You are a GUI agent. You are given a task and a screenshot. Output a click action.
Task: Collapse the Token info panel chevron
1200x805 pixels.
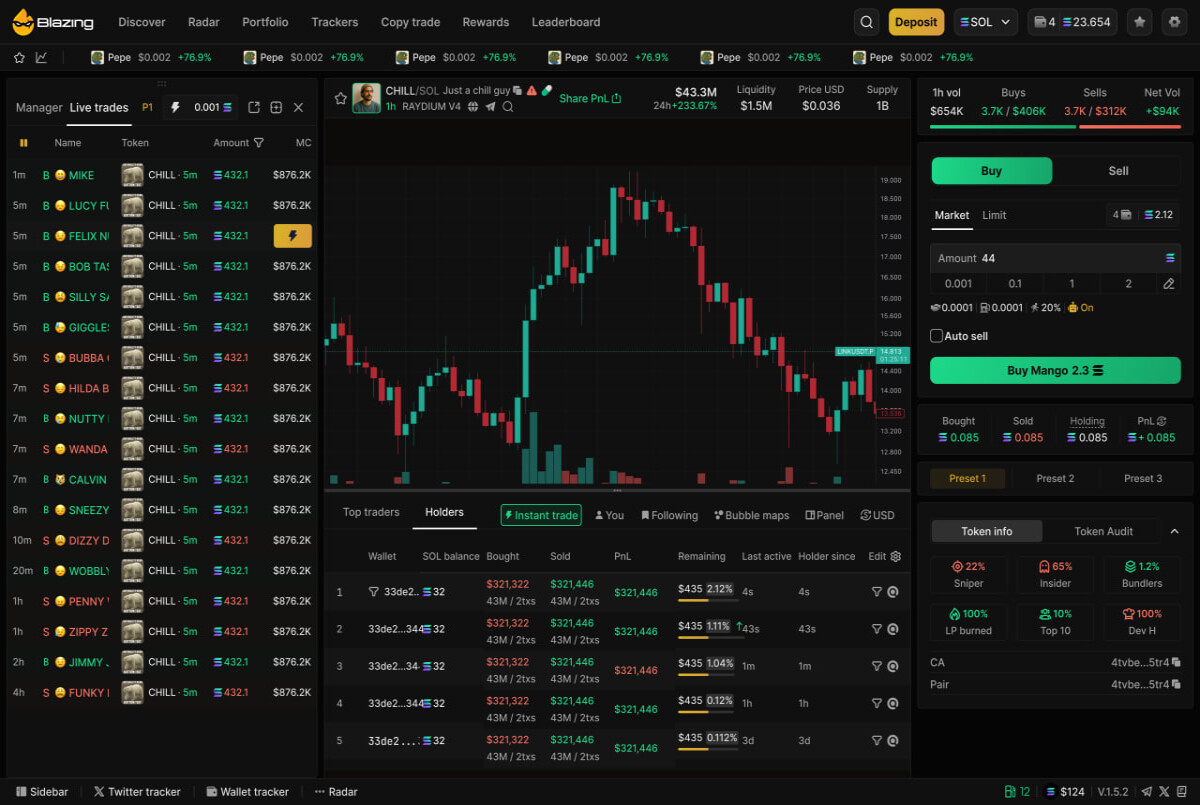1175,531
